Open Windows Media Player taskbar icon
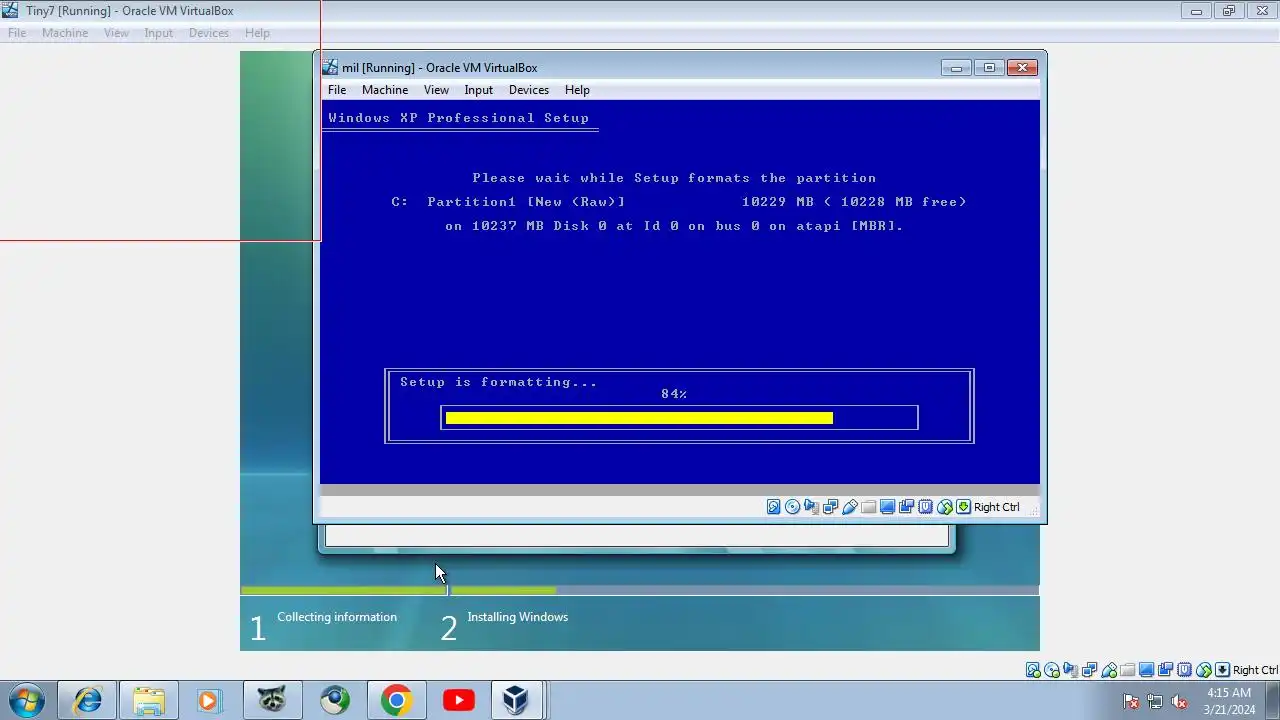 [x=211, y=700]
